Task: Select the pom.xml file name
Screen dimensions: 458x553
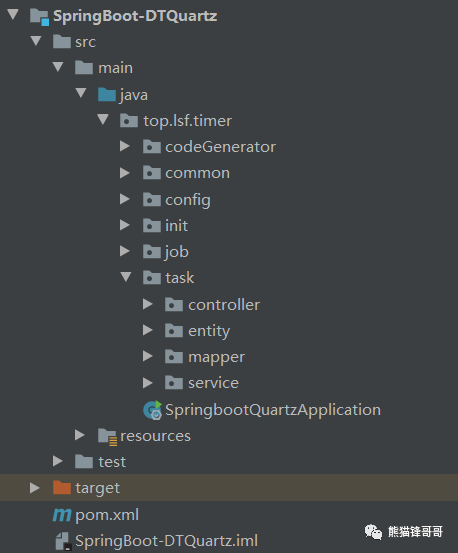Action: (x=107, y=516)
